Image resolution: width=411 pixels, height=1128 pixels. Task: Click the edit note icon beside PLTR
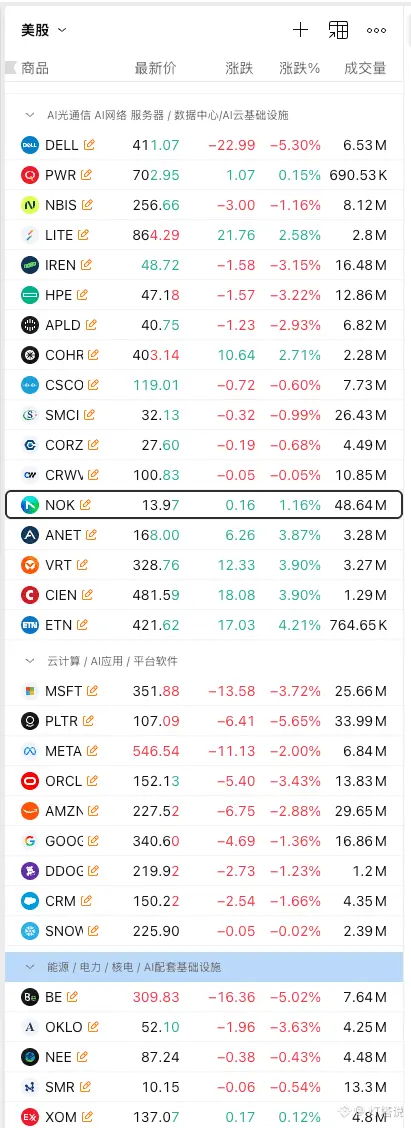89,720
